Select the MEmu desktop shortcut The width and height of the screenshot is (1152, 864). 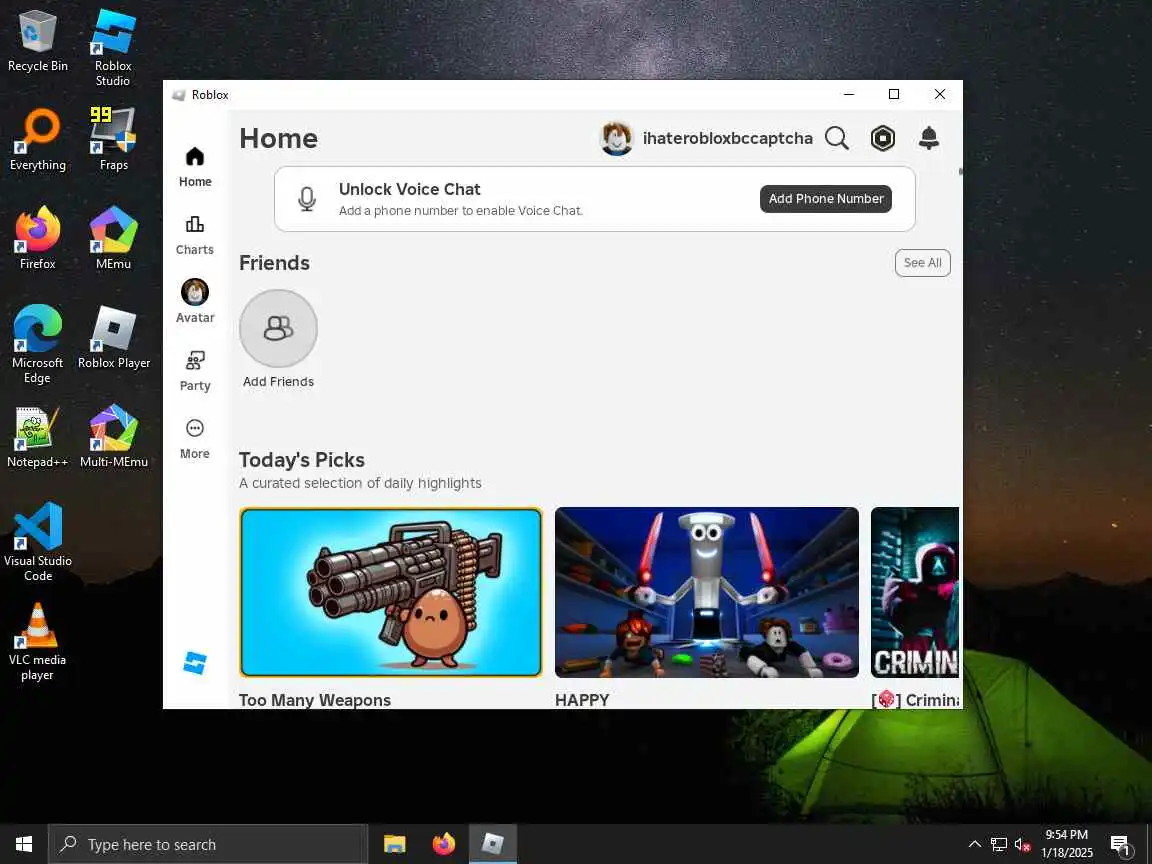tap(113, 238)
